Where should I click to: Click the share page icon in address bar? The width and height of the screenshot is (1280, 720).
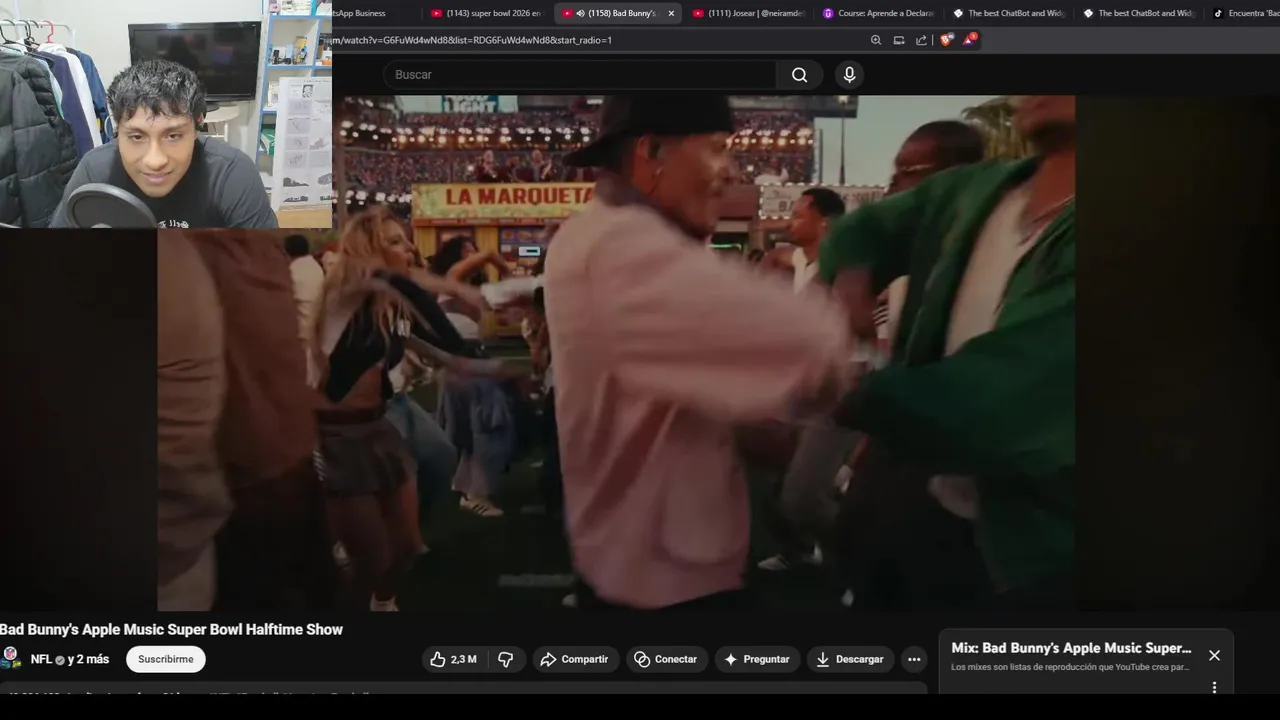921,40
